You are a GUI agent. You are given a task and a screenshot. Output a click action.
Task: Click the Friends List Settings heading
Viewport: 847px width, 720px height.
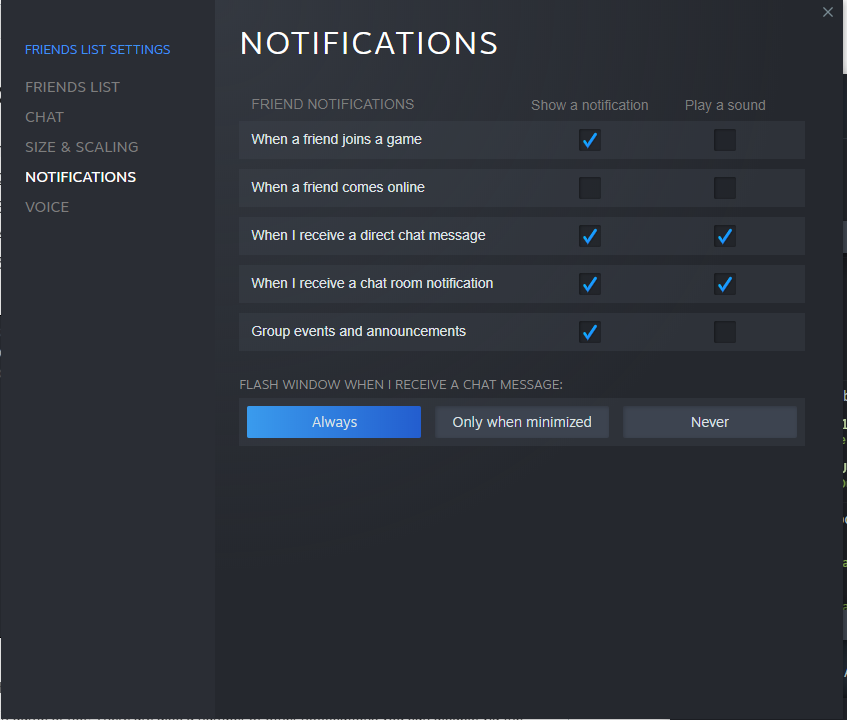tap(97, 49)
